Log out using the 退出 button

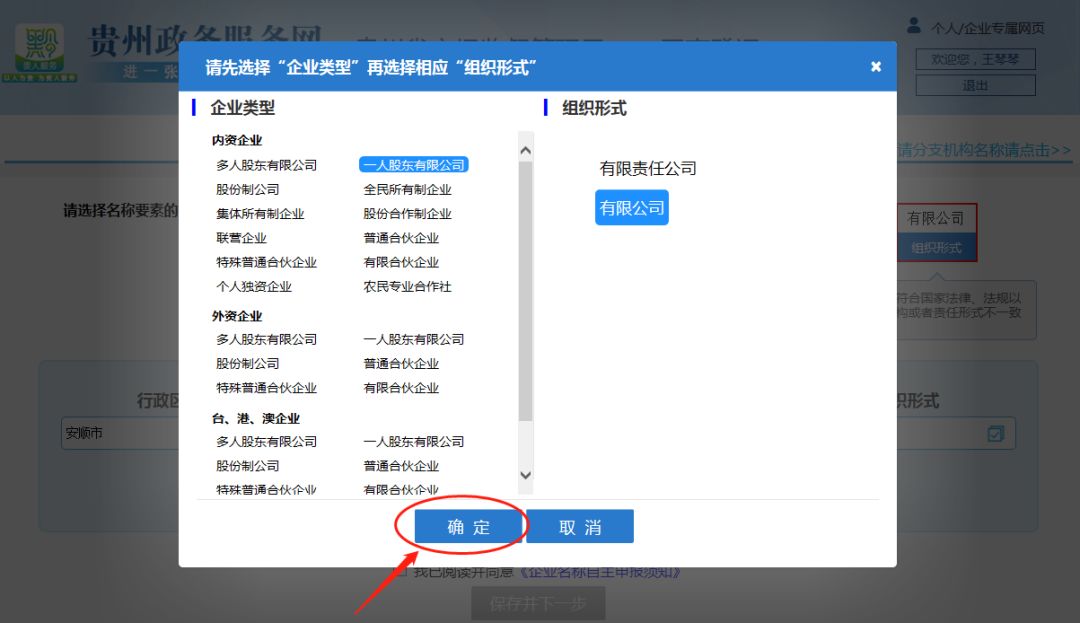click(974, 85)
